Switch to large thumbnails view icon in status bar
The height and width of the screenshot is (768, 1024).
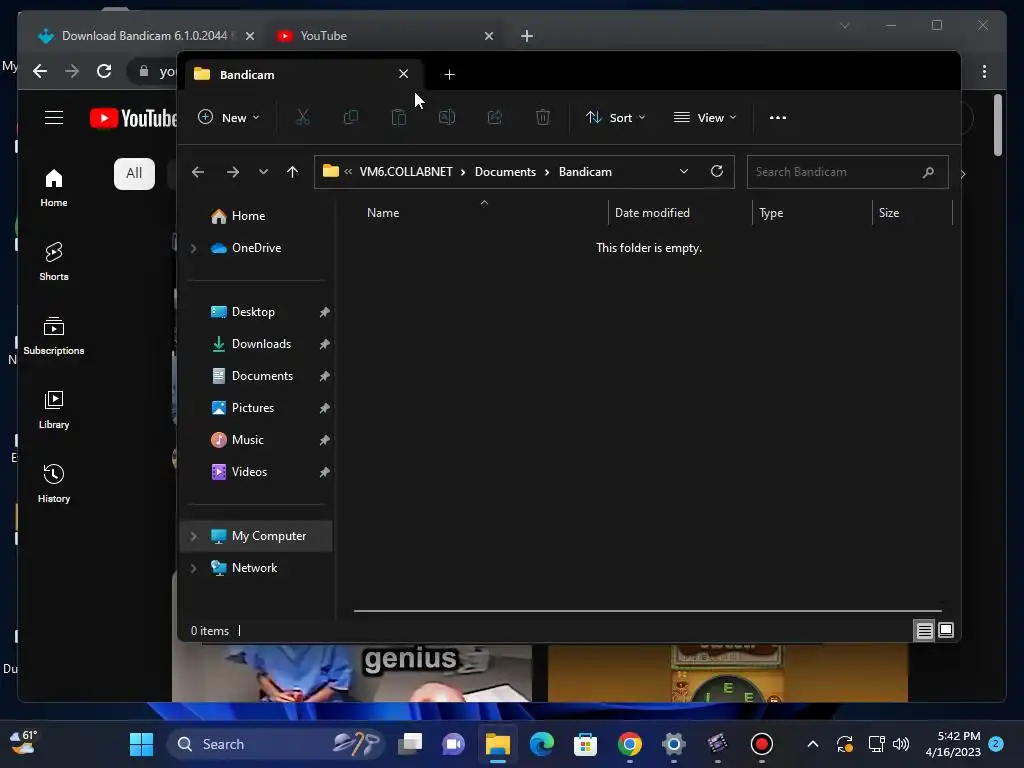[x=946, y=630]
